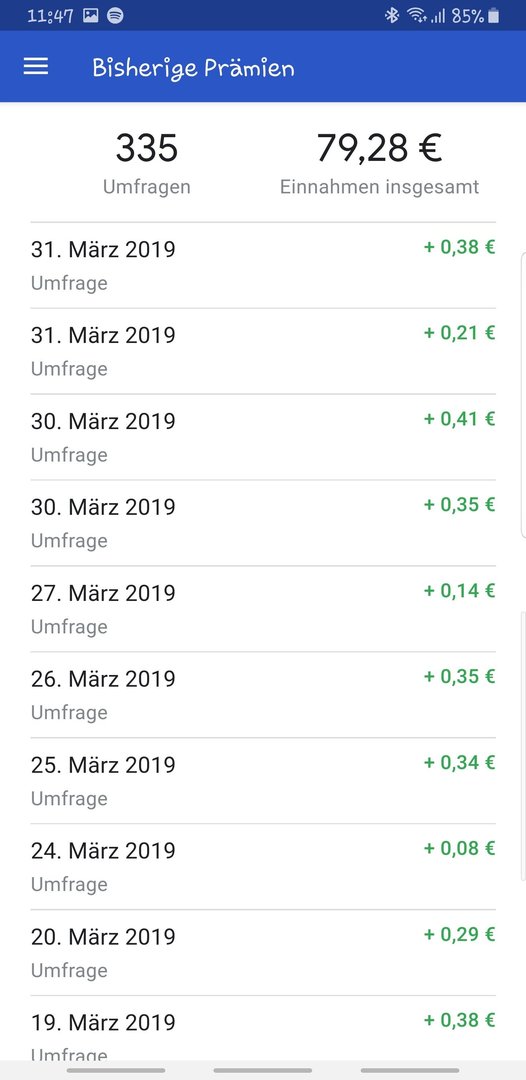Select the 79,28 € total earnings

tap(379, 164)
